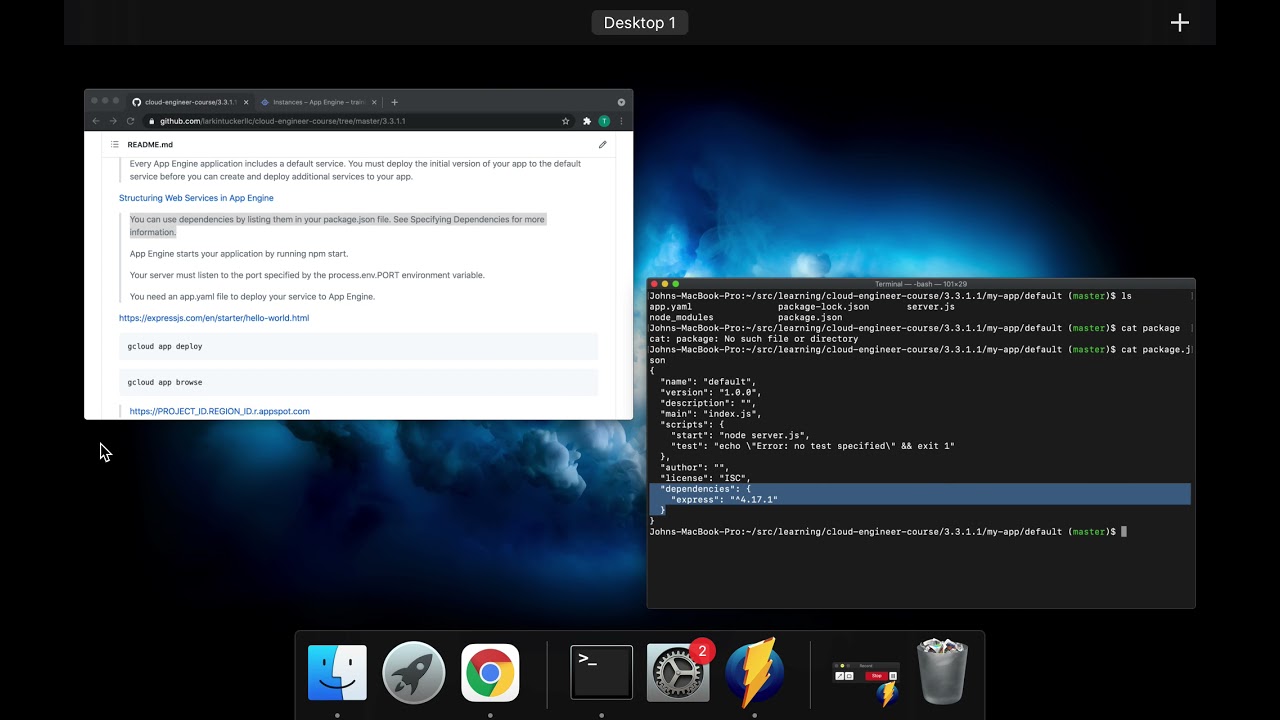1280x720 pixels.
Task: Open Launchpad rocket icon in Dock
Action: 413,672
